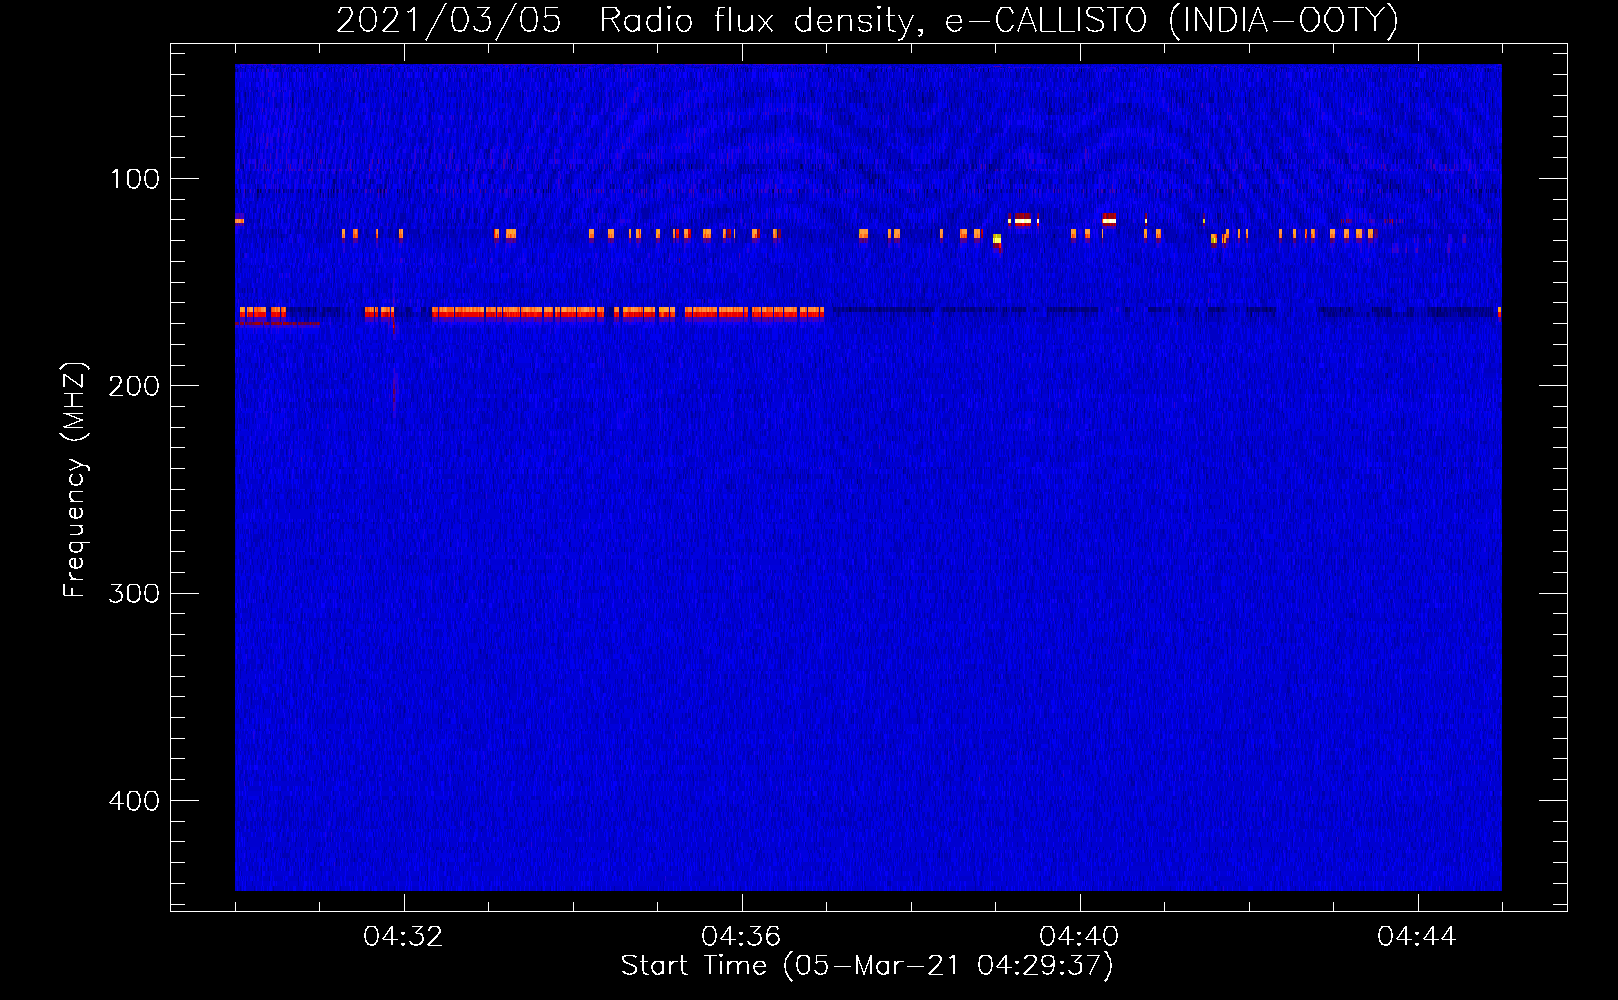Click the 400 frequency tick label

pos(135,801)
